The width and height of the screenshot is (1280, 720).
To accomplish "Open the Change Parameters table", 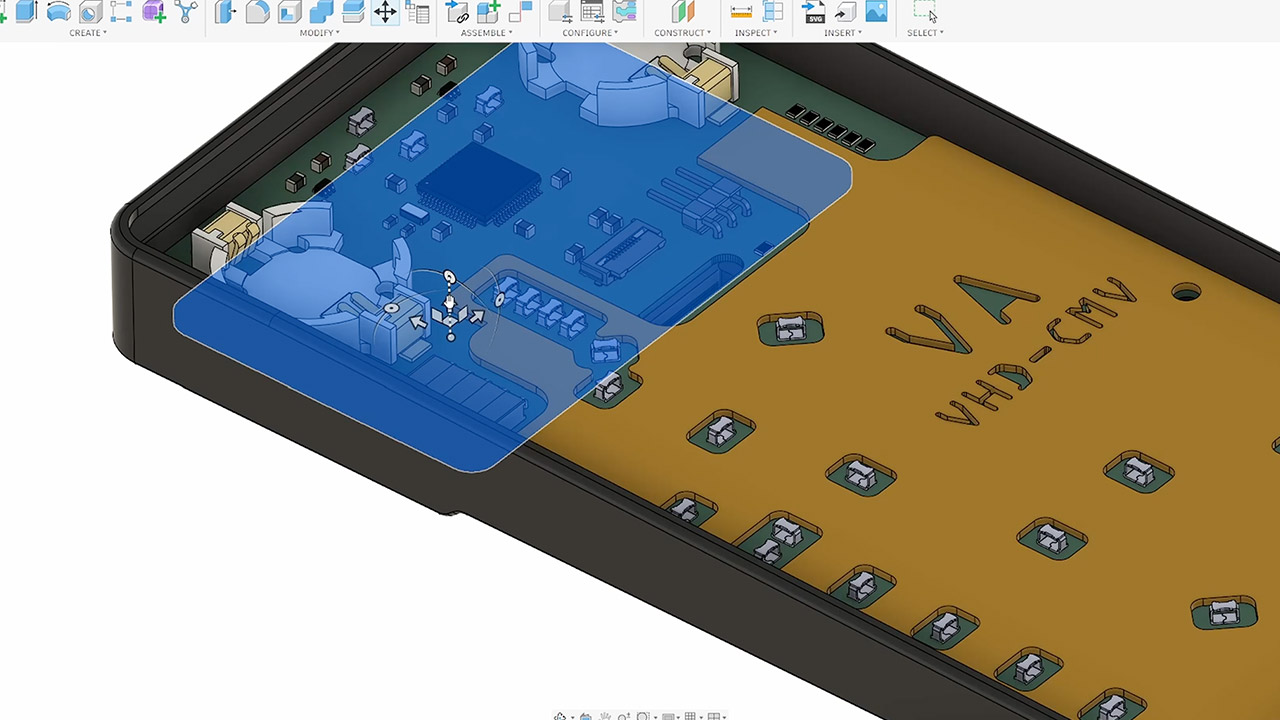I will (417, 12).
